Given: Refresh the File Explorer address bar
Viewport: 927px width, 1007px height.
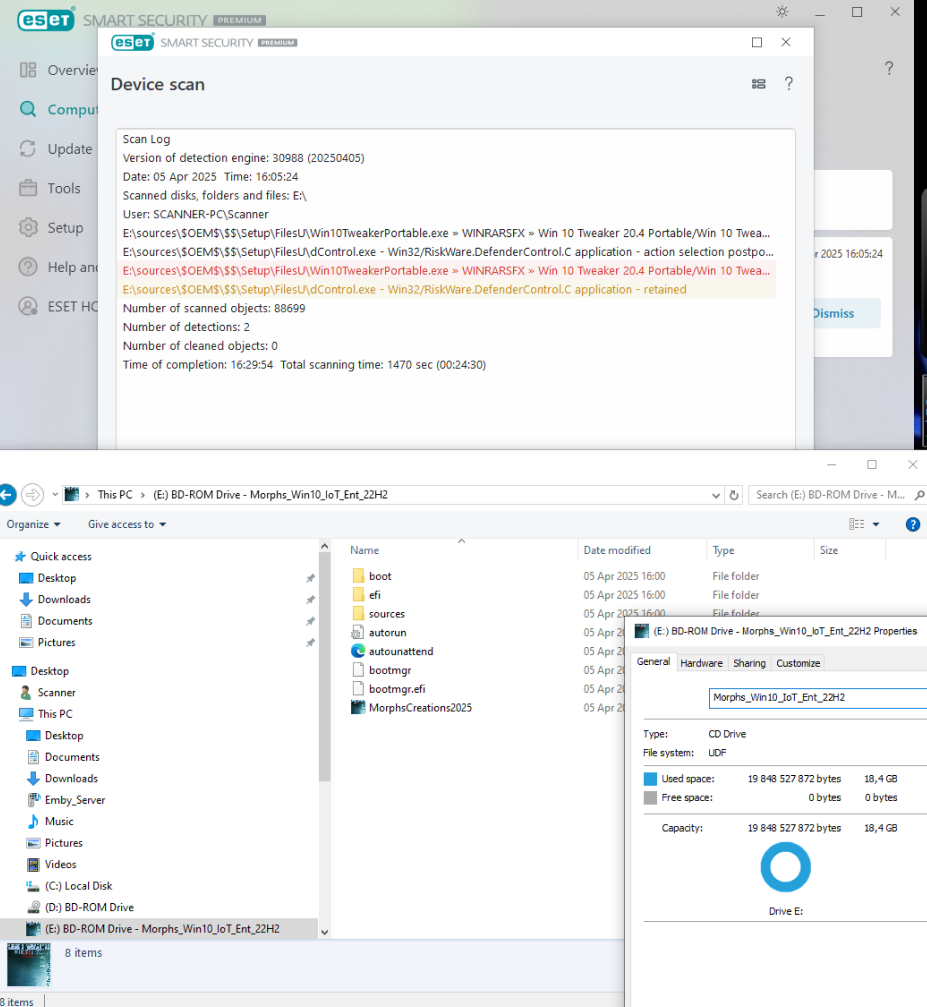Looking at the screenshot, I should coord(734,495).
